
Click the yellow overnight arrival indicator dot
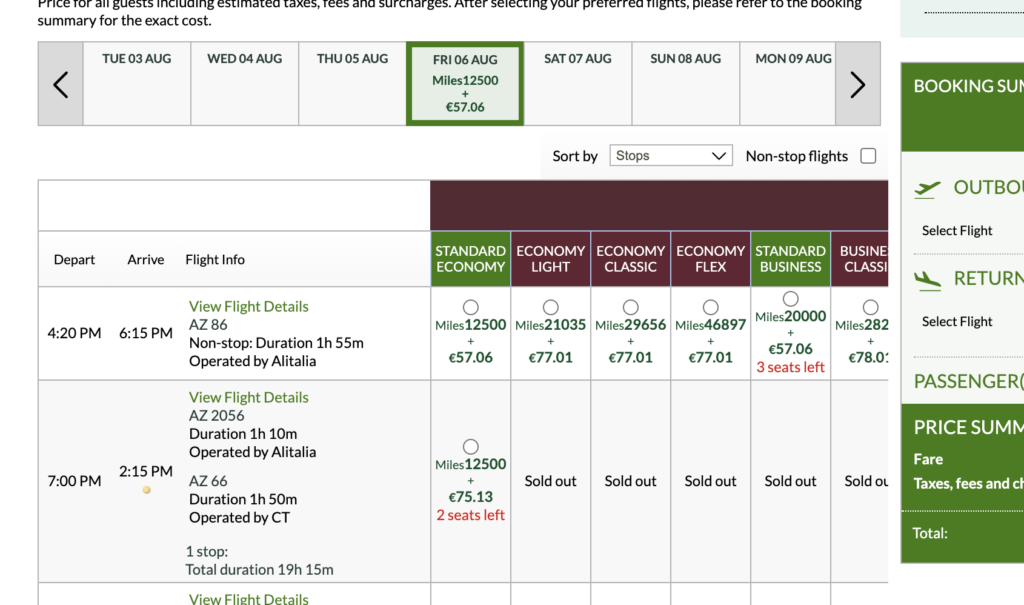[147, 490]
